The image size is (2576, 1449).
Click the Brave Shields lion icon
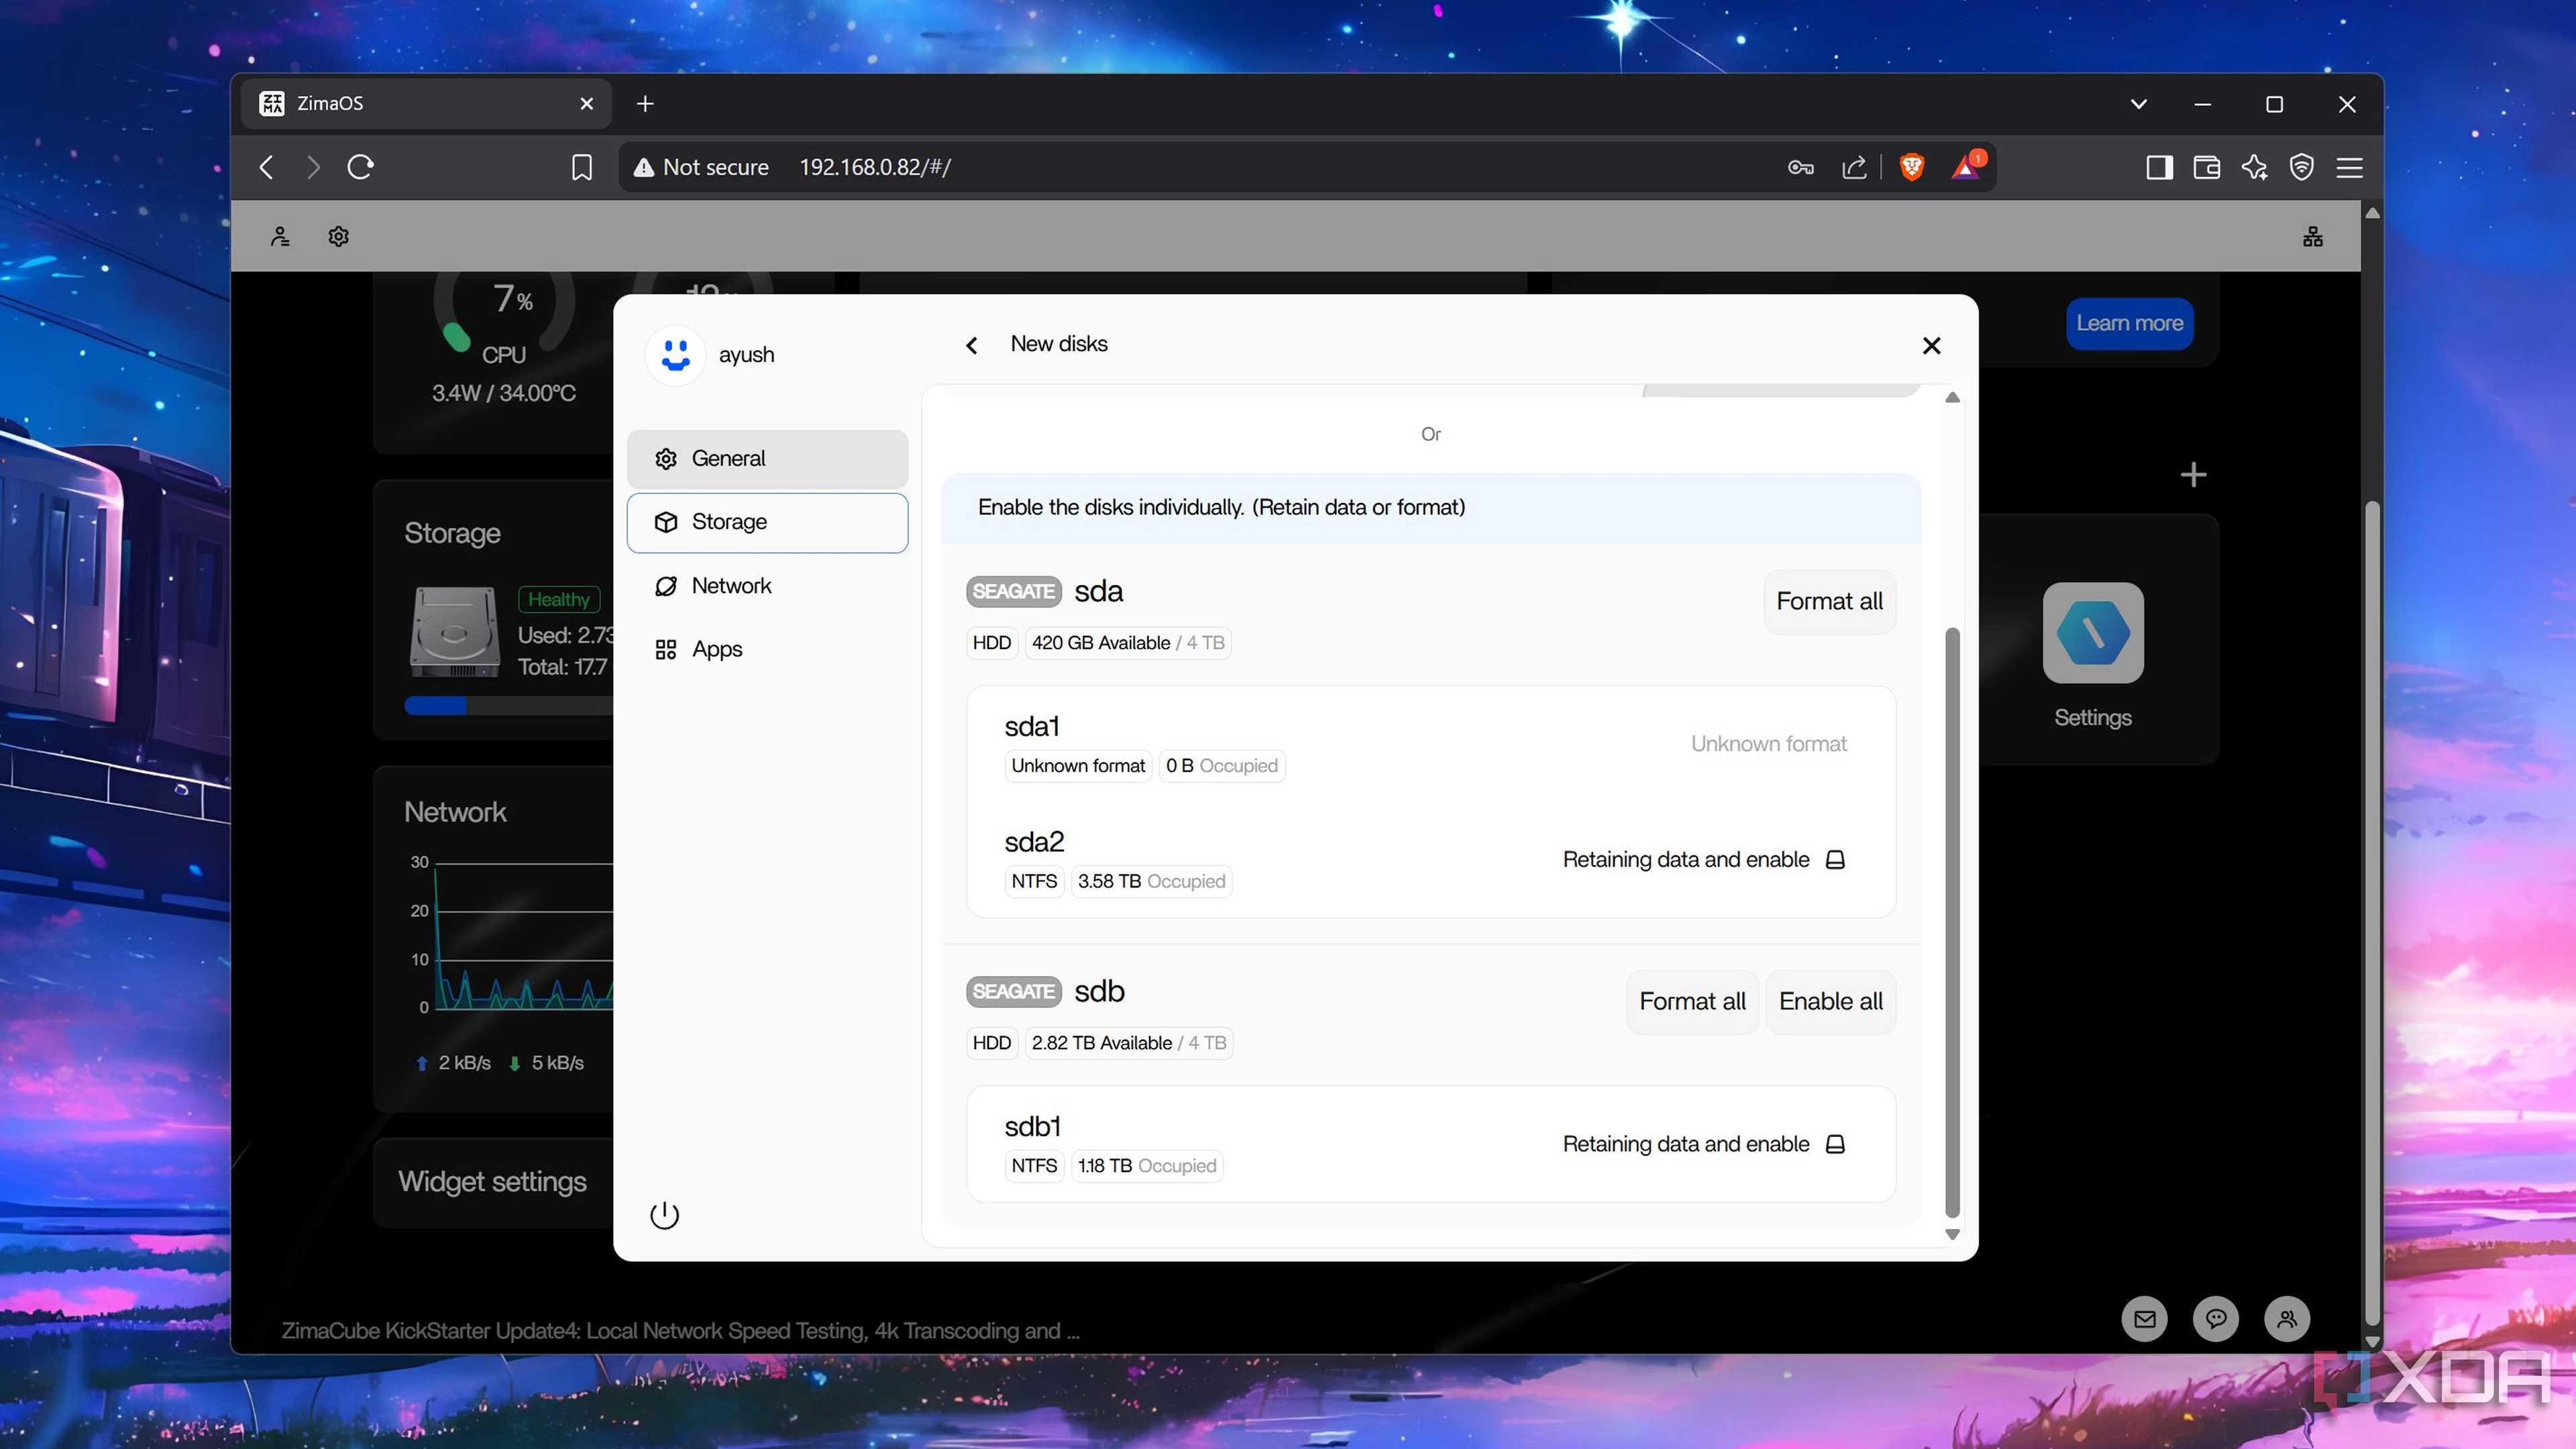pyautogui.click(x=1911, y=167)
